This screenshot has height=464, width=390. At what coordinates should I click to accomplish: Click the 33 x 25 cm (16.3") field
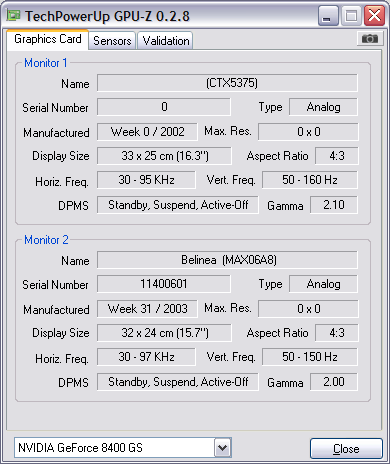(x=164, y=156)
